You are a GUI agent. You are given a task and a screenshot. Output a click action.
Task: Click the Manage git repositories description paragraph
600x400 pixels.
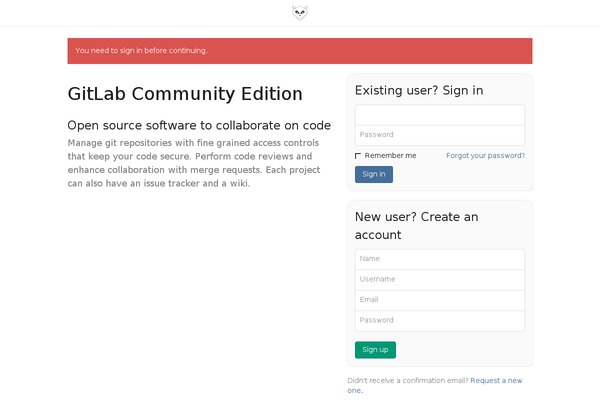[x=194, y=163]
